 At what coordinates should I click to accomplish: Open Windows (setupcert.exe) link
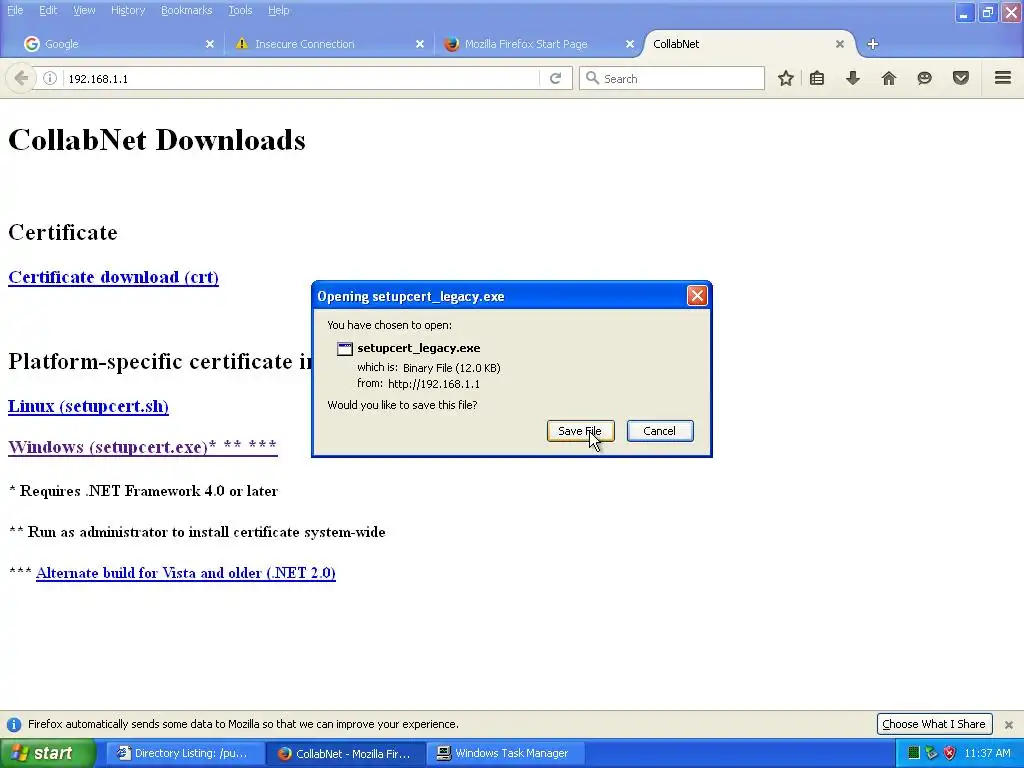coord(142,447)
